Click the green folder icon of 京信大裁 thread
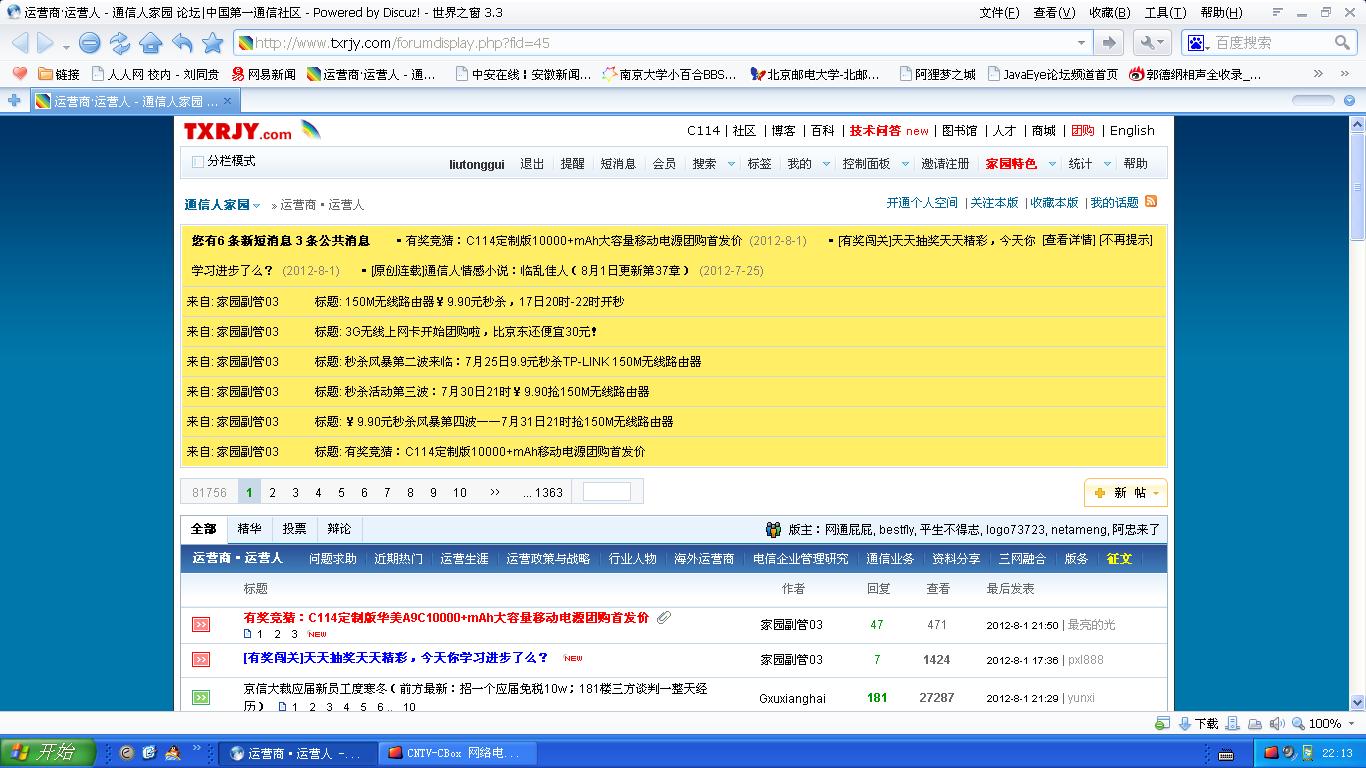 point(201,697)
